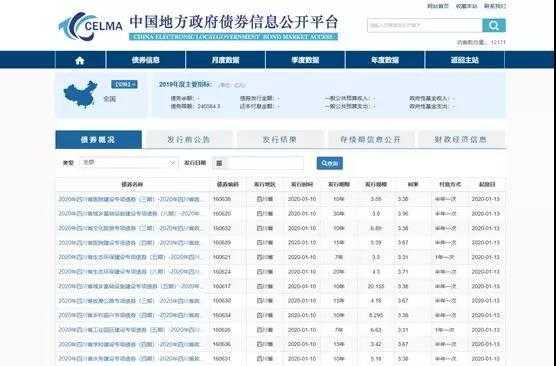Click the 发行日期 date input field

pyautogui.click(x=258, y=163)
